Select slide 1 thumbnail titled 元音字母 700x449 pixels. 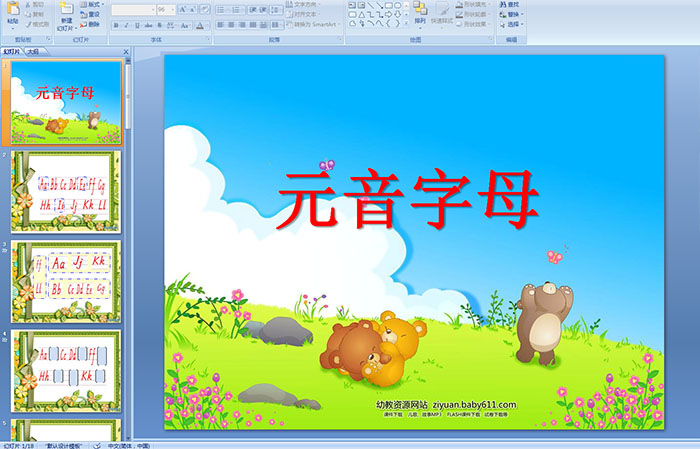pos(66,103)
